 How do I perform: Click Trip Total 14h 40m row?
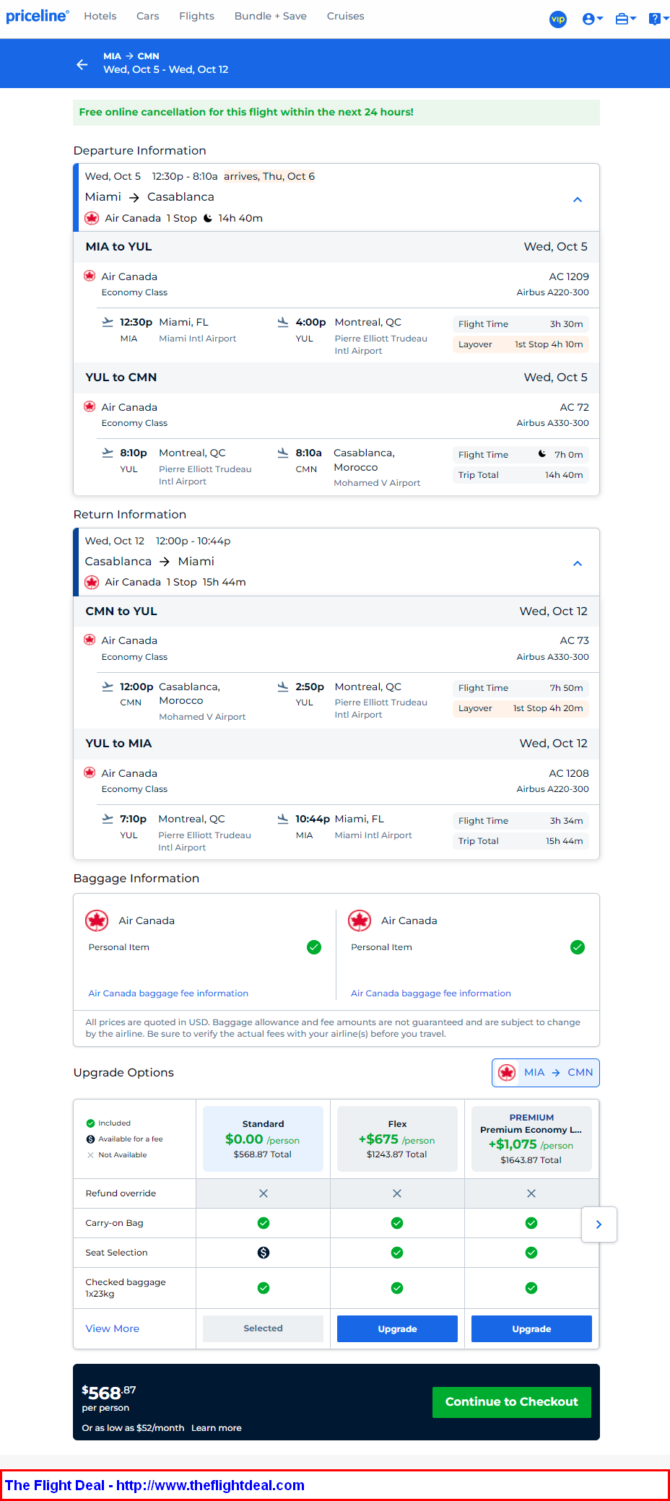coord(522,475)
